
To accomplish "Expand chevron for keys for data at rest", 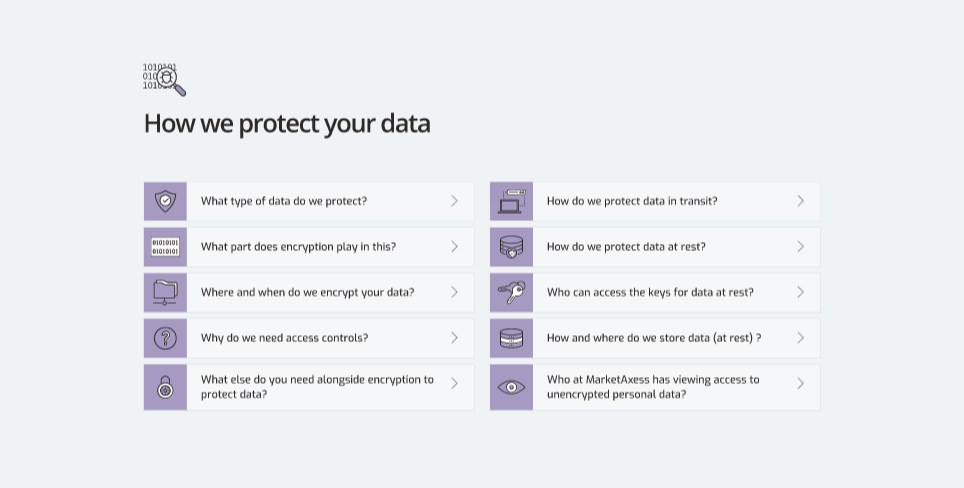I will click(800, 292).
